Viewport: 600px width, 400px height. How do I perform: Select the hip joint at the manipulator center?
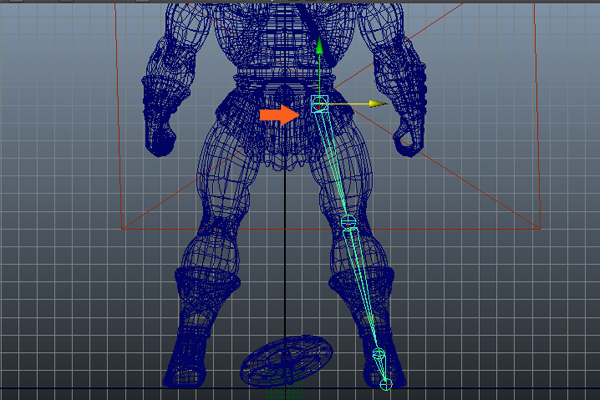pyautogui.click(x=319, y=104)
